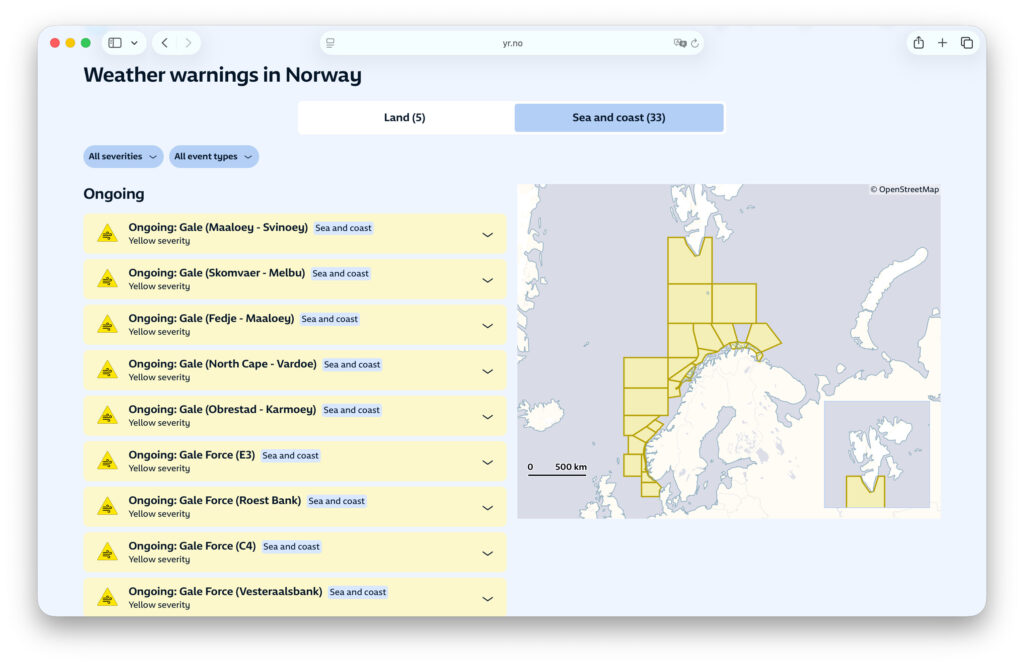
Task: Expand the Gale Force (C4) warning
Action: (x=488, y=552)
